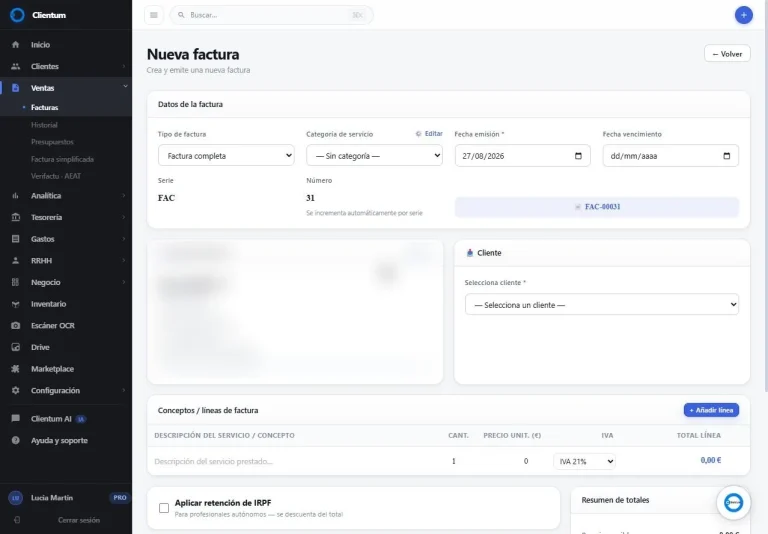The image size is (768, 534).
Task: Open Verifactu - AEAT submenu item
Action: coord(56,176)
